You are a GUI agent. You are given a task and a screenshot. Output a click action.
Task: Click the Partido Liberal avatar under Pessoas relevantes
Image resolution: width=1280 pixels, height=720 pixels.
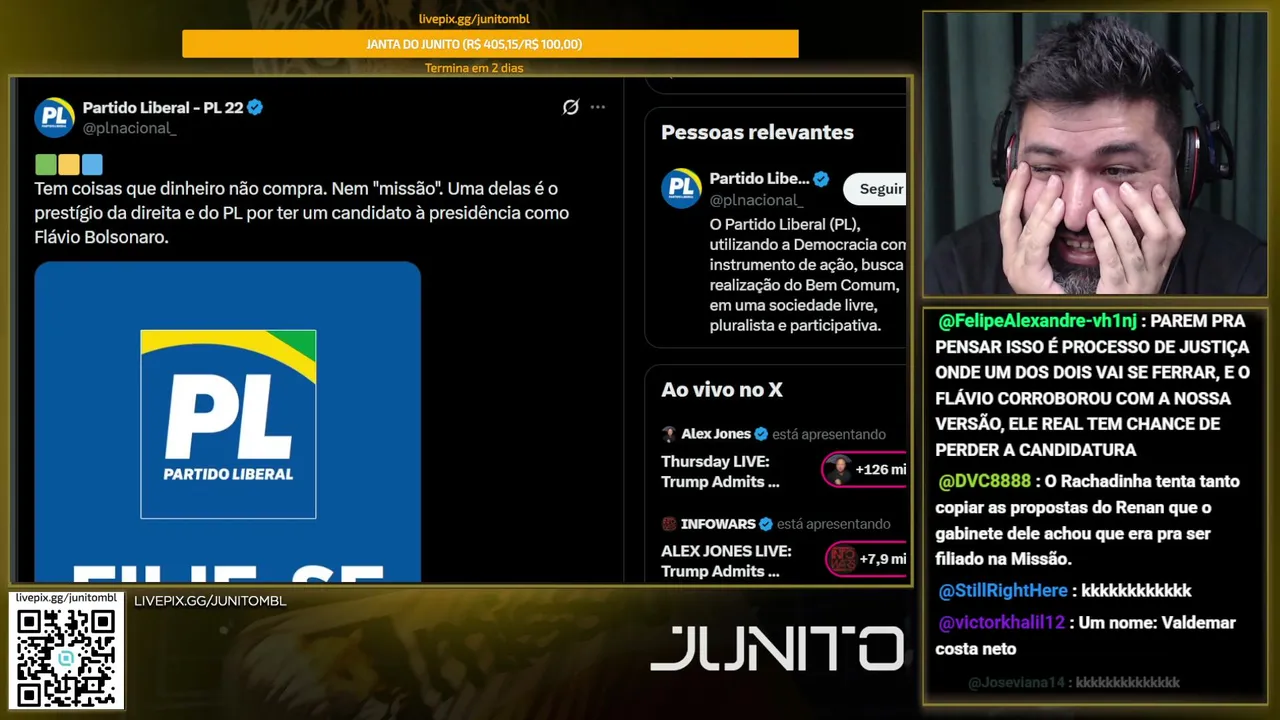tap(681, 188)
